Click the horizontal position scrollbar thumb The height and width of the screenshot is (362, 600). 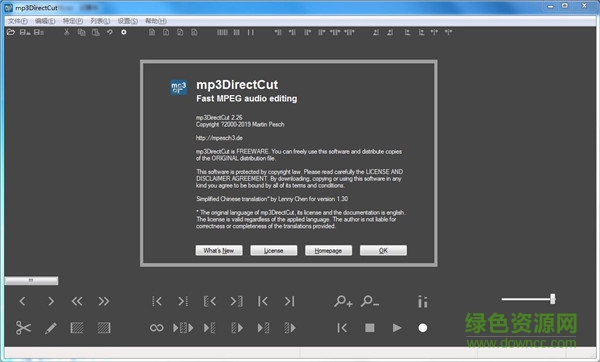[31, 281]
